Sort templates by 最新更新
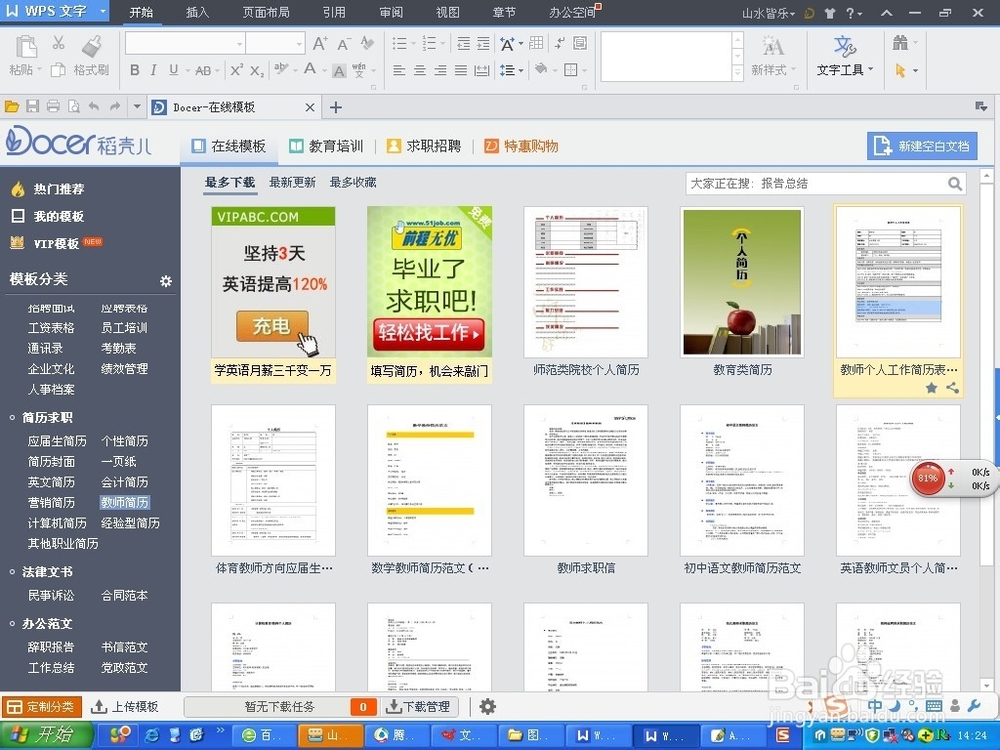 click(292, 182)
